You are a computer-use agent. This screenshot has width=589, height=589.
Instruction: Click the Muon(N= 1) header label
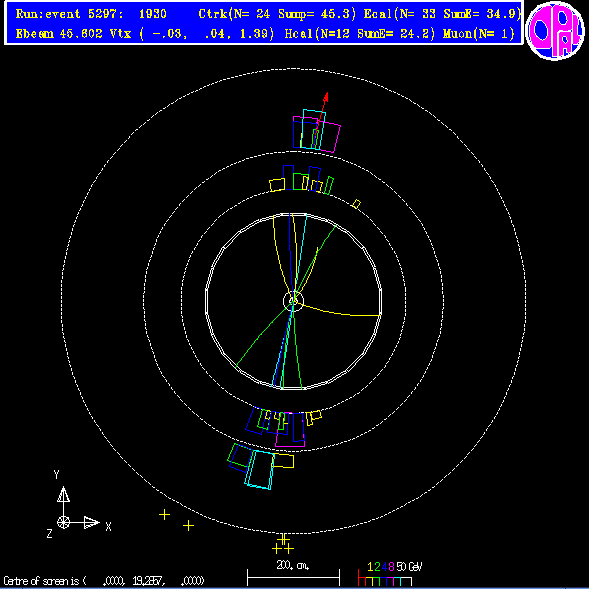[478, 34]
